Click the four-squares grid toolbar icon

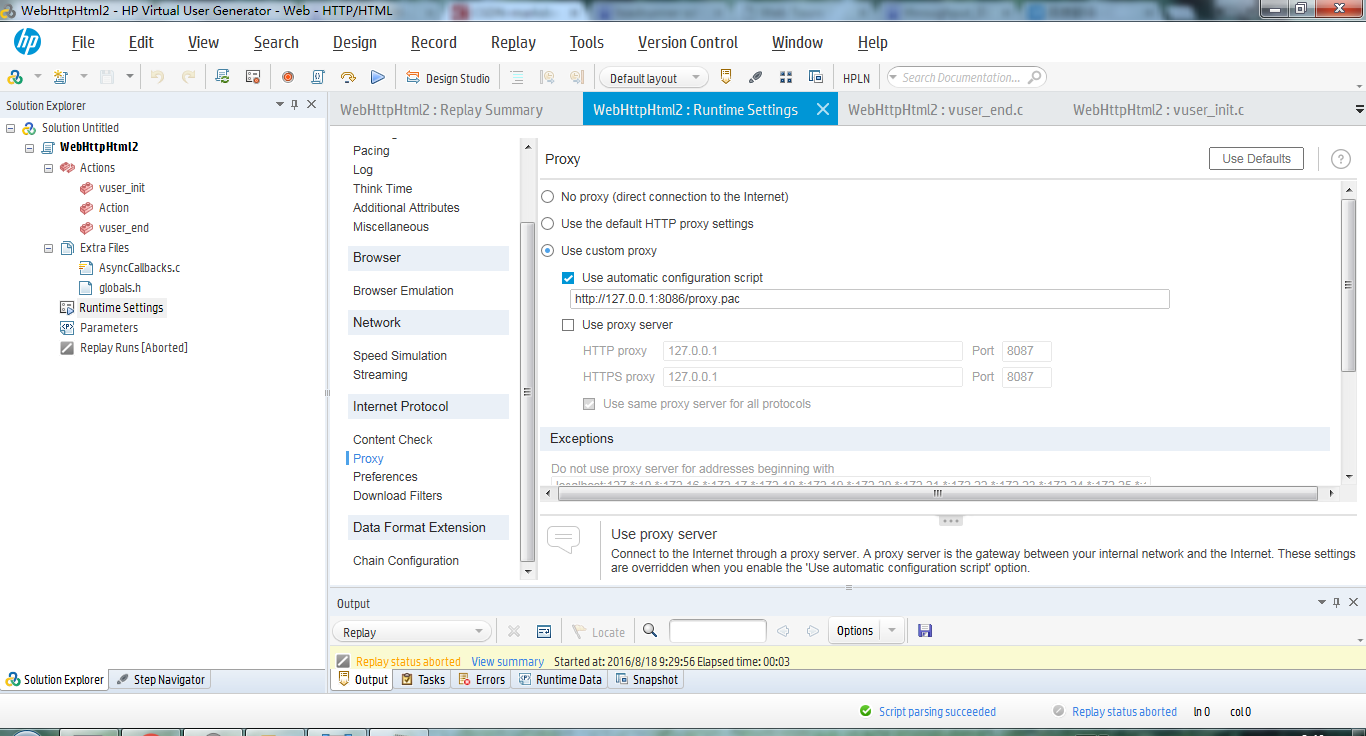[x=786, y=77]
